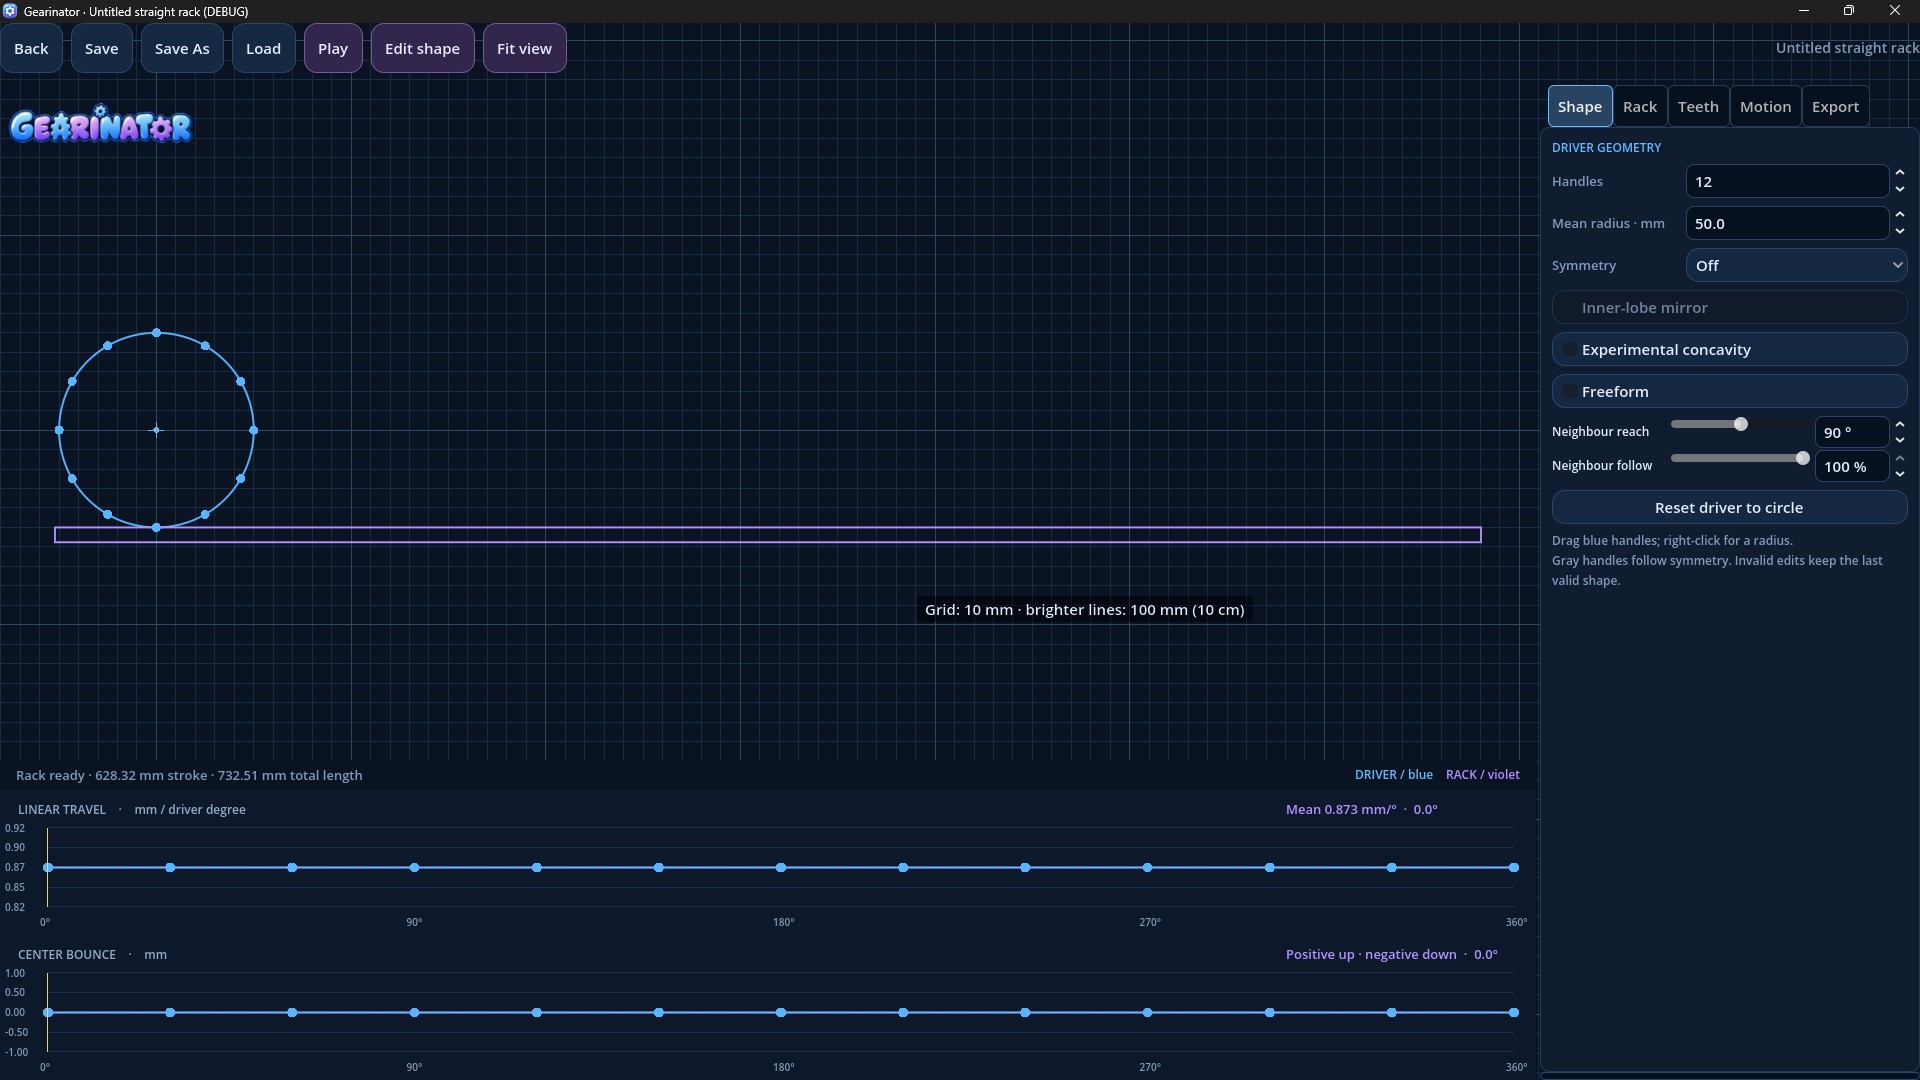Decrease Neighbour reach with down arrow
The image size is (1920, 1080).
[x=1900, y=440]
